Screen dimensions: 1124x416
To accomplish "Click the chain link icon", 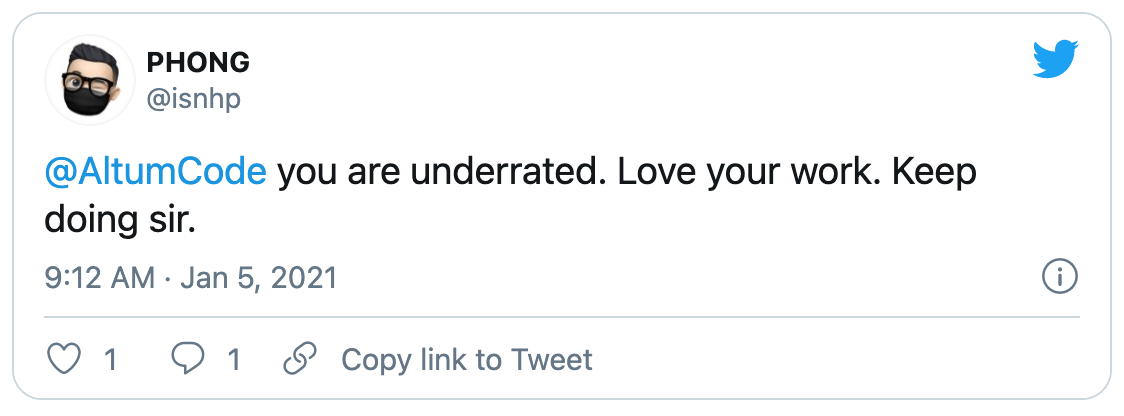I will click(300, 359).
